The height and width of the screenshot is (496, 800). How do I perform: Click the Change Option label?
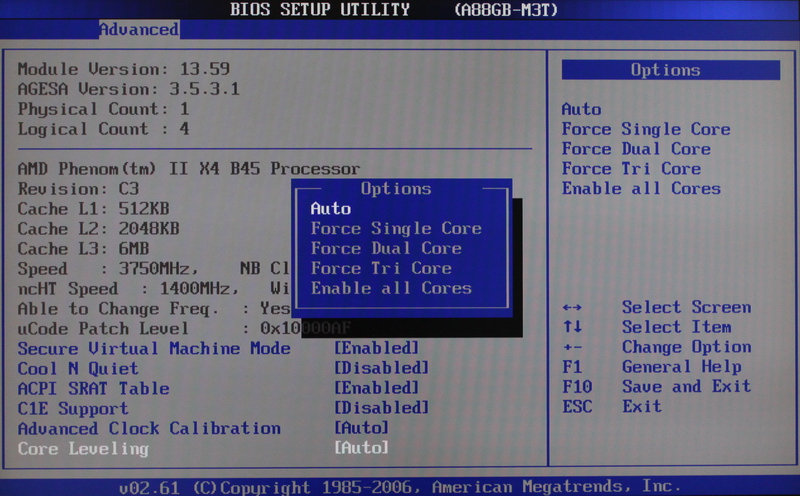[x=686, y=347]
